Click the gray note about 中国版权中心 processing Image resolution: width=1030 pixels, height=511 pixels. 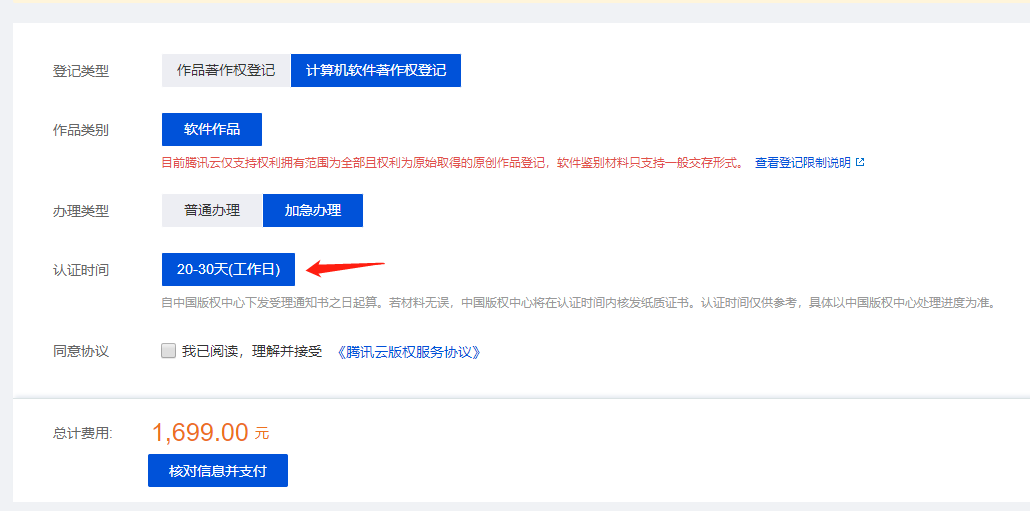[x=580, y=303]
